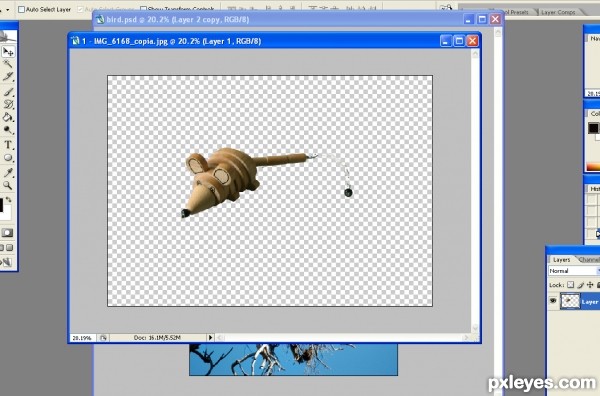Select the Move tool
Image resolution: width=600 pixels, height=396 pixels.
point(8,51)
